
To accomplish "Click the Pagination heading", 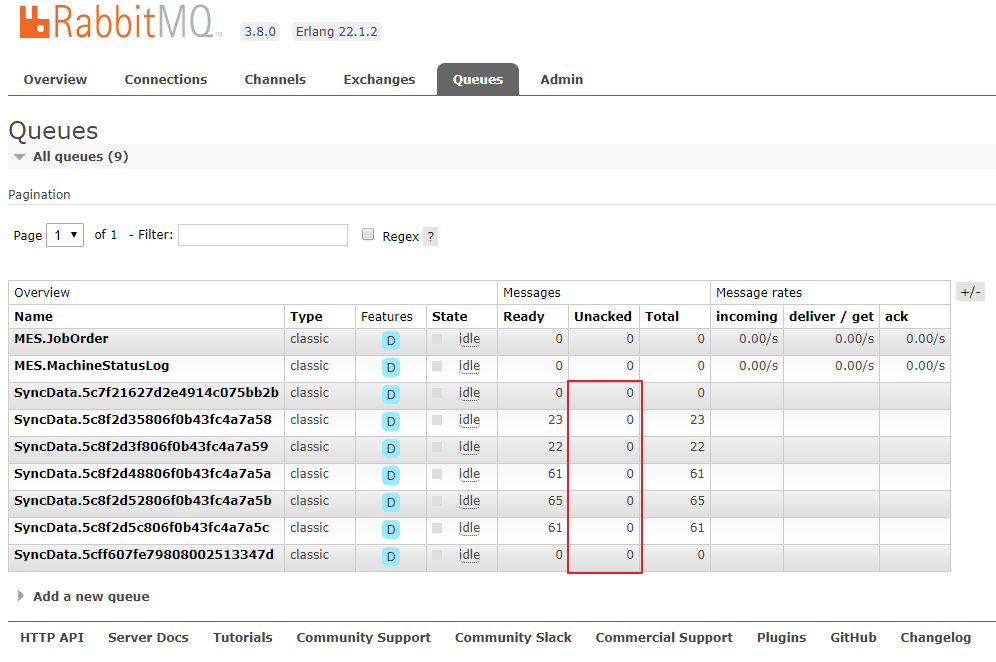I will tap(39, 194).
